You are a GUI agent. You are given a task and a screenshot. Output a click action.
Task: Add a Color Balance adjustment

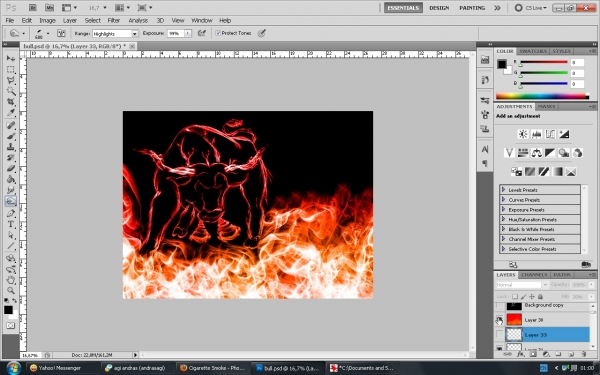(536, 153)
